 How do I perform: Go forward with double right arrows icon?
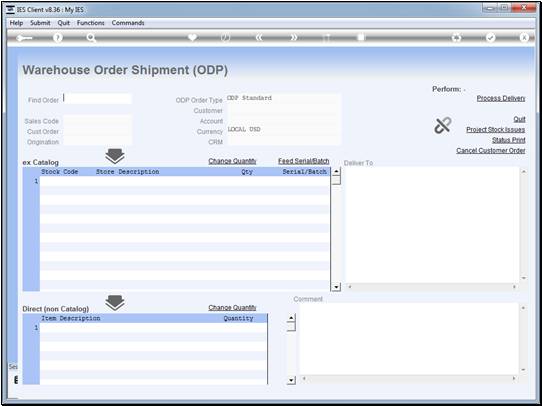[x=293, y=38]
